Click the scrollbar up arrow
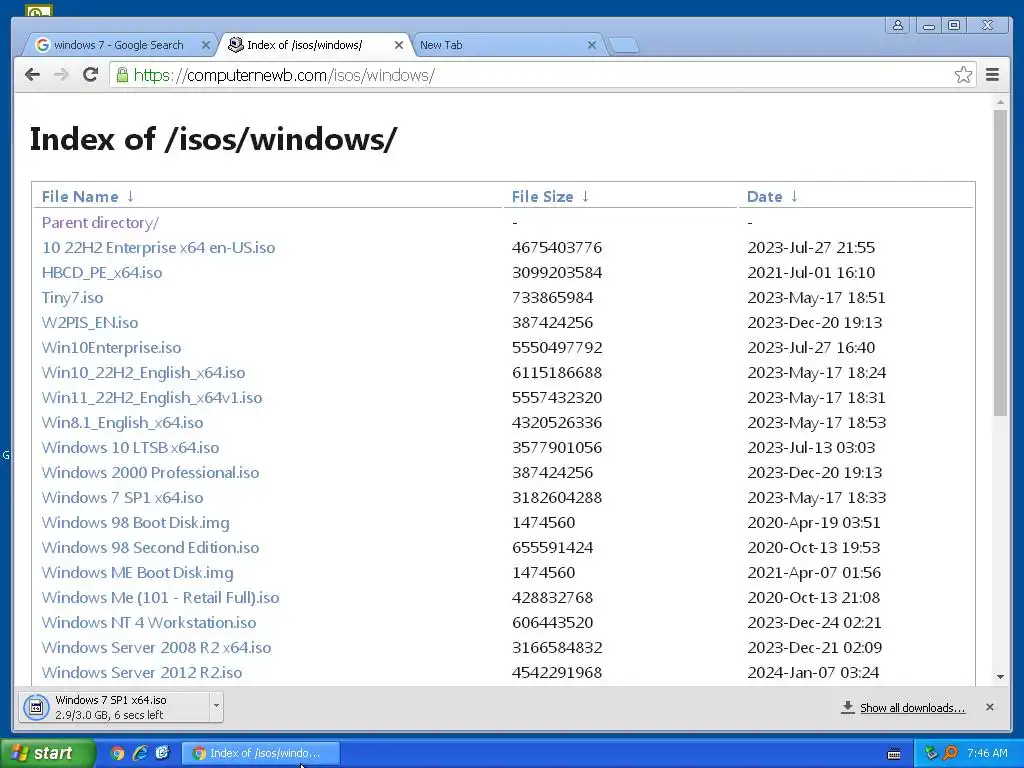This screenshot has height=768, width=1024. click(1000, 103)
